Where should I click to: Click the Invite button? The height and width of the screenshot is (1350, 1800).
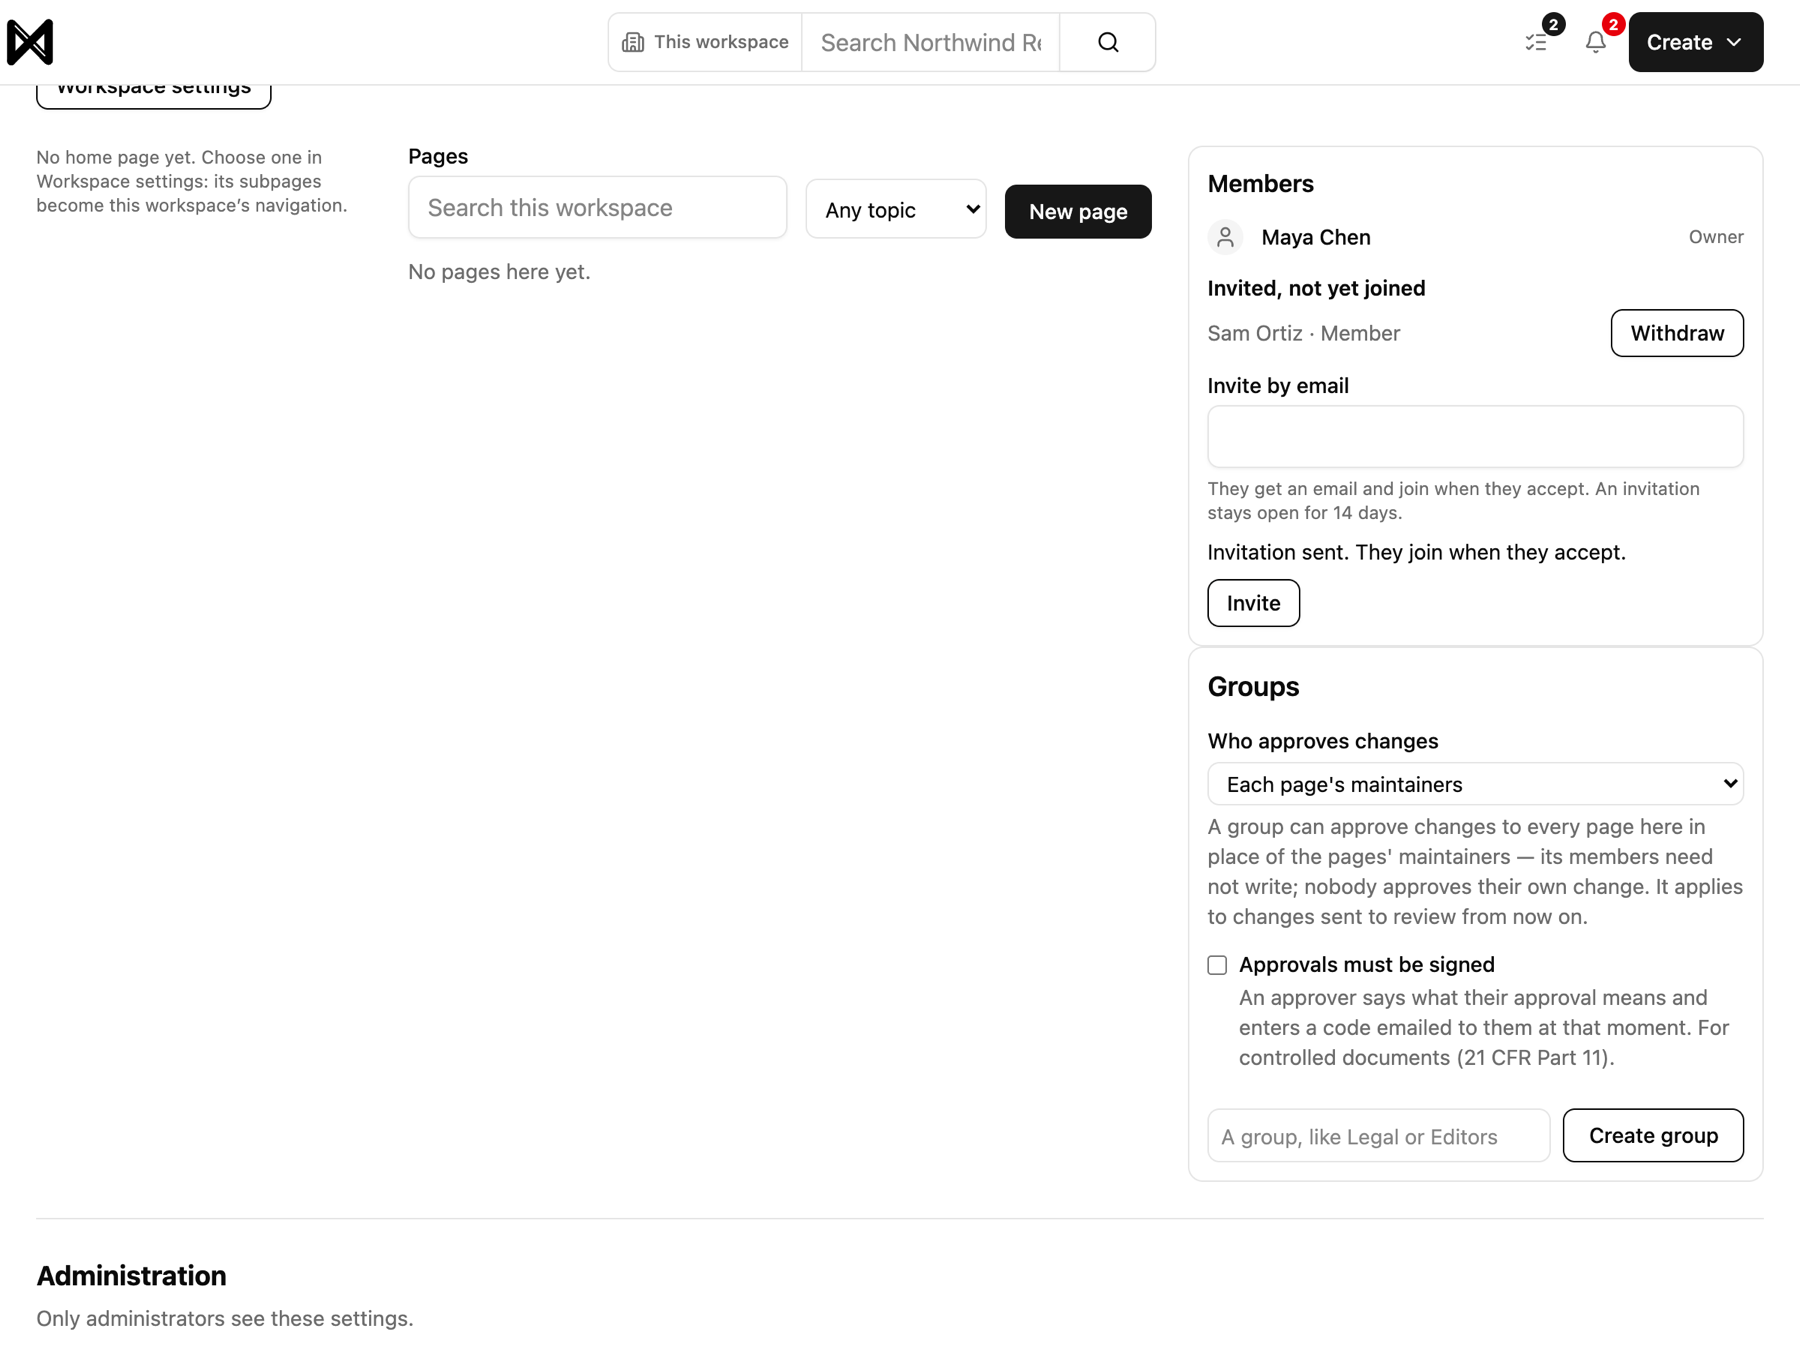tap(1253, 603)
